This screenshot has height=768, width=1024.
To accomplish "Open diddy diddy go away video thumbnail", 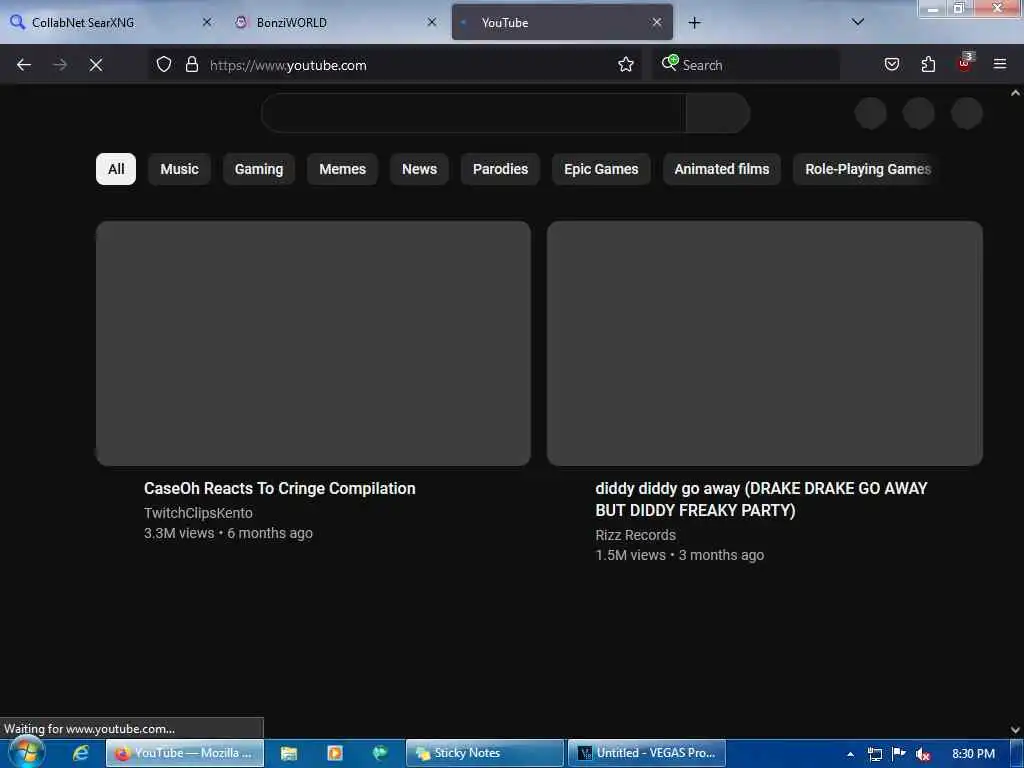I will coord(765,344).
